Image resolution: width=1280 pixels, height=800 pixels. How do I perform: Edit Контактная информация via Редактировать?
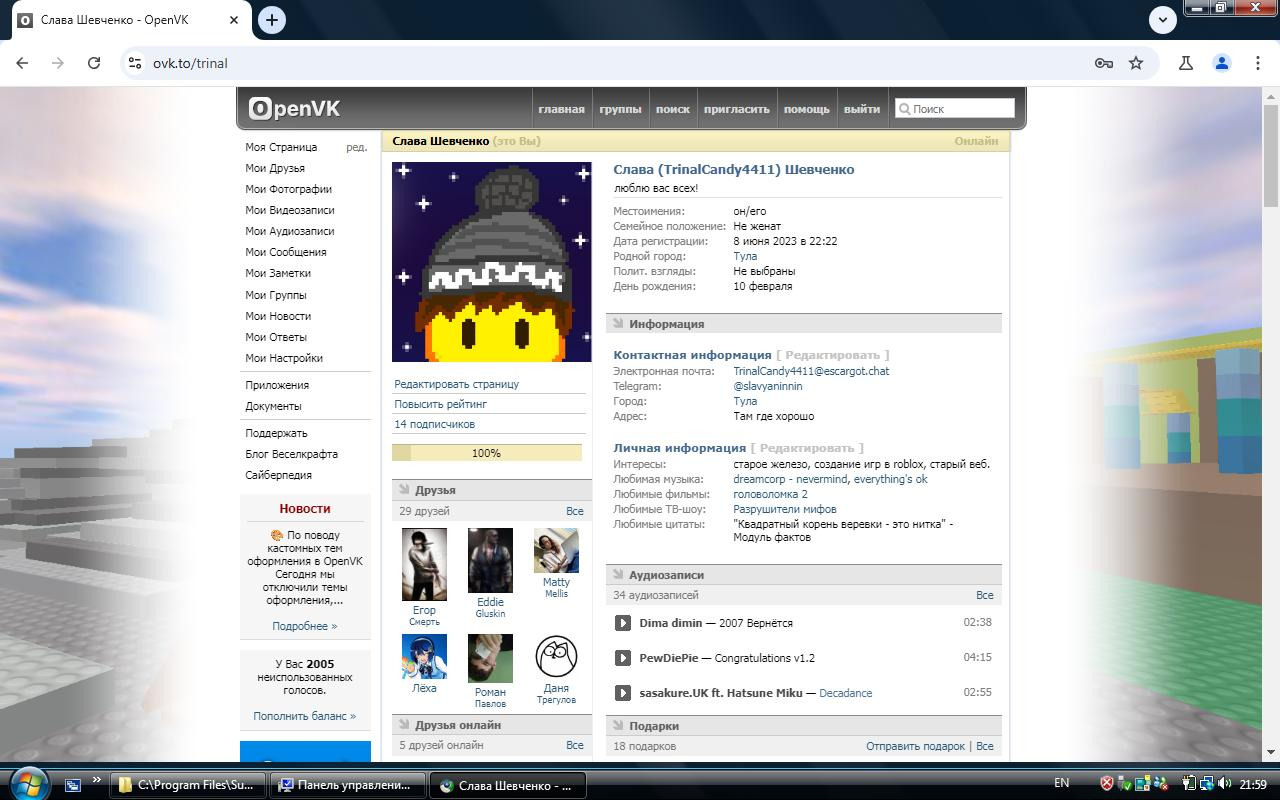click(x=833, y=355)
